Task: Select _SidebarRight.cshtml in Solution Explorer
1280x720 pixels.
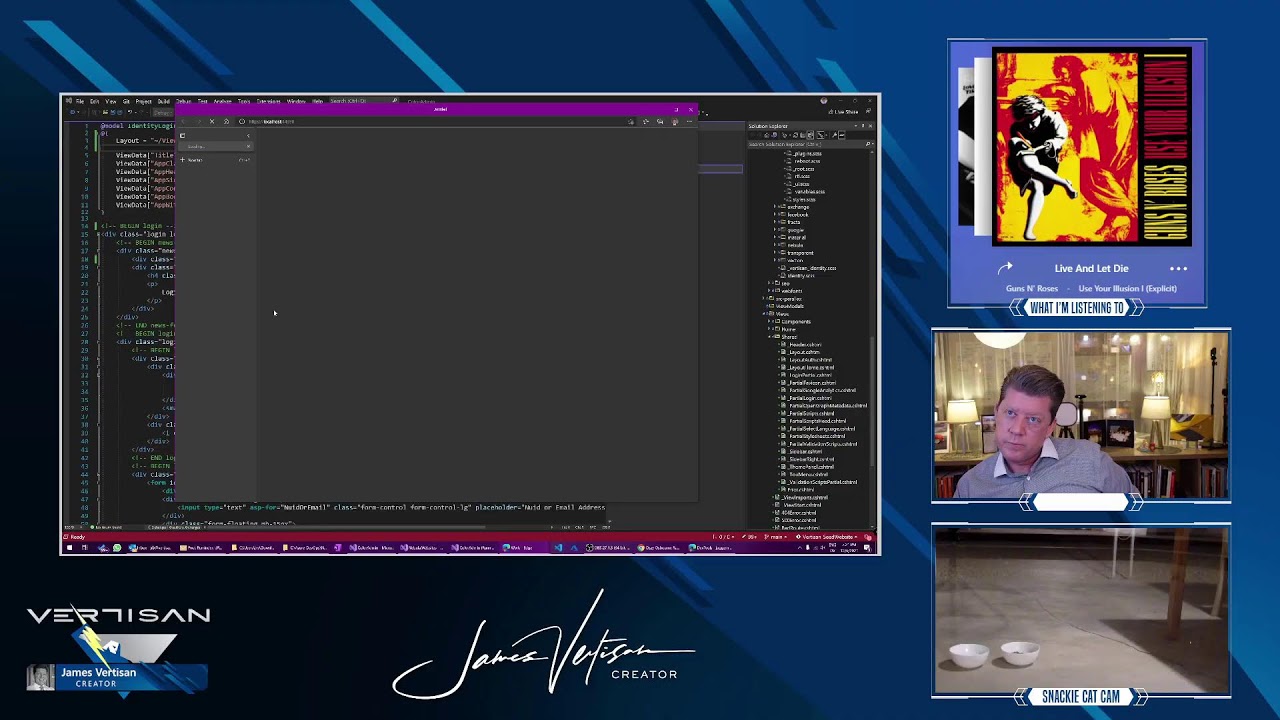Action: click(x=810, y=459)
